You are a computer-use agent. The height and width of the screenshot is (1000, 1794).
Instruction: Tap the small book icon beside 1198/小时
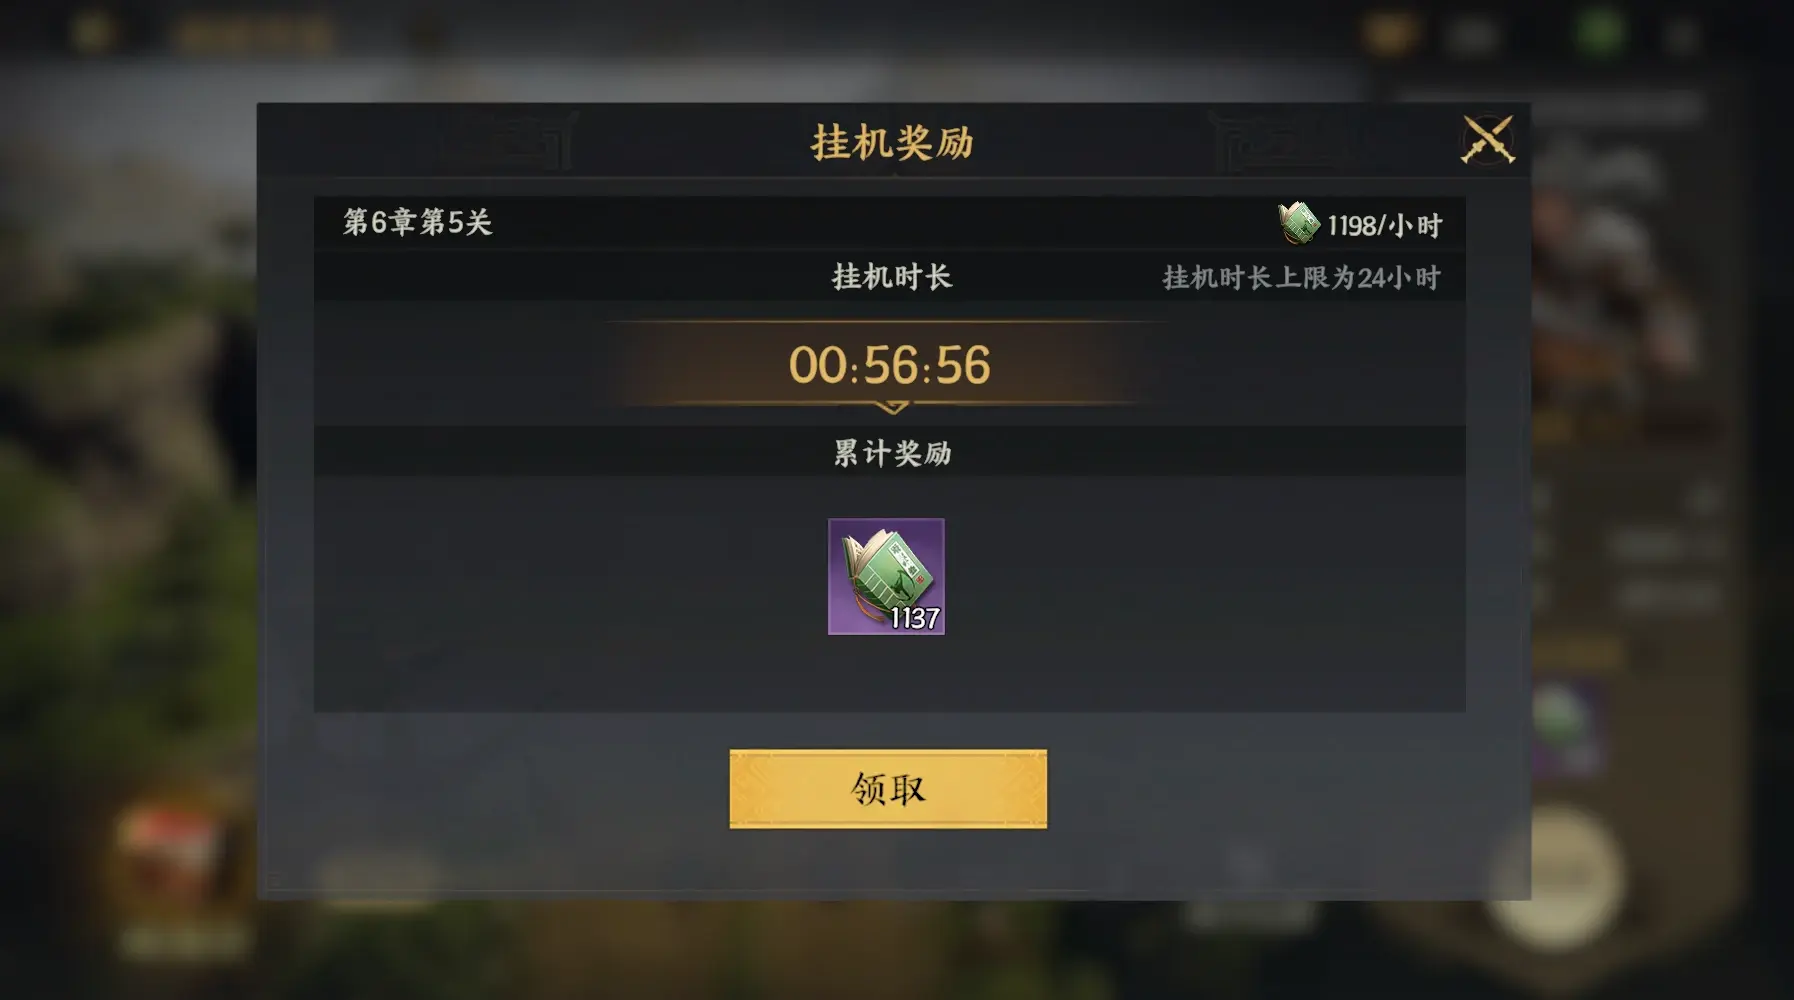(1298, 223)
